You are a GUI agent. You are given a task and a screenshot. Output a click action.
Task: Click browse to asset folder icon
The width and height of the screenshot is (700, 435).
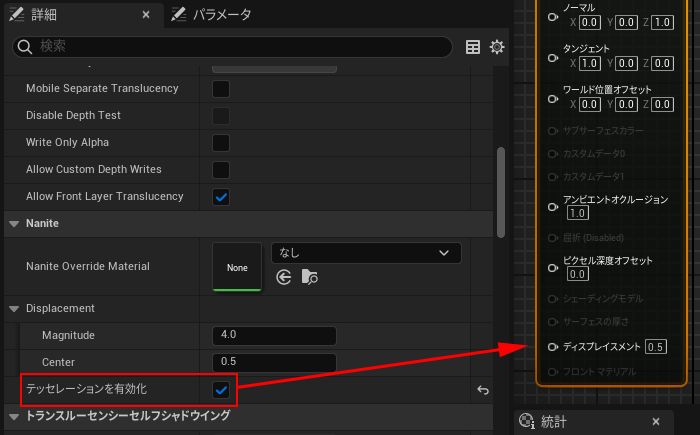coord(309,277)
